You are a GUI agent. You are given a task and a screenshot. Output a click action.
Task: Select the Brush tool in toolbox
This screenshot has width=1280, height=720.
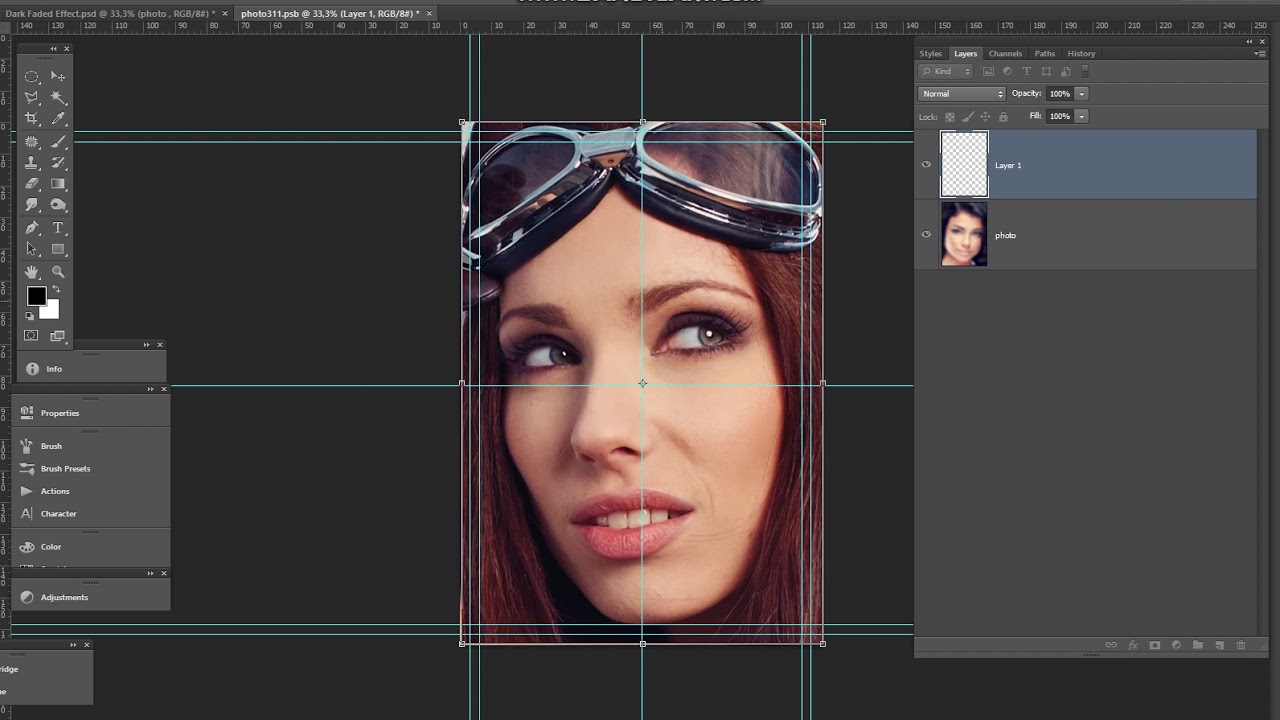(x=58, y=142)
